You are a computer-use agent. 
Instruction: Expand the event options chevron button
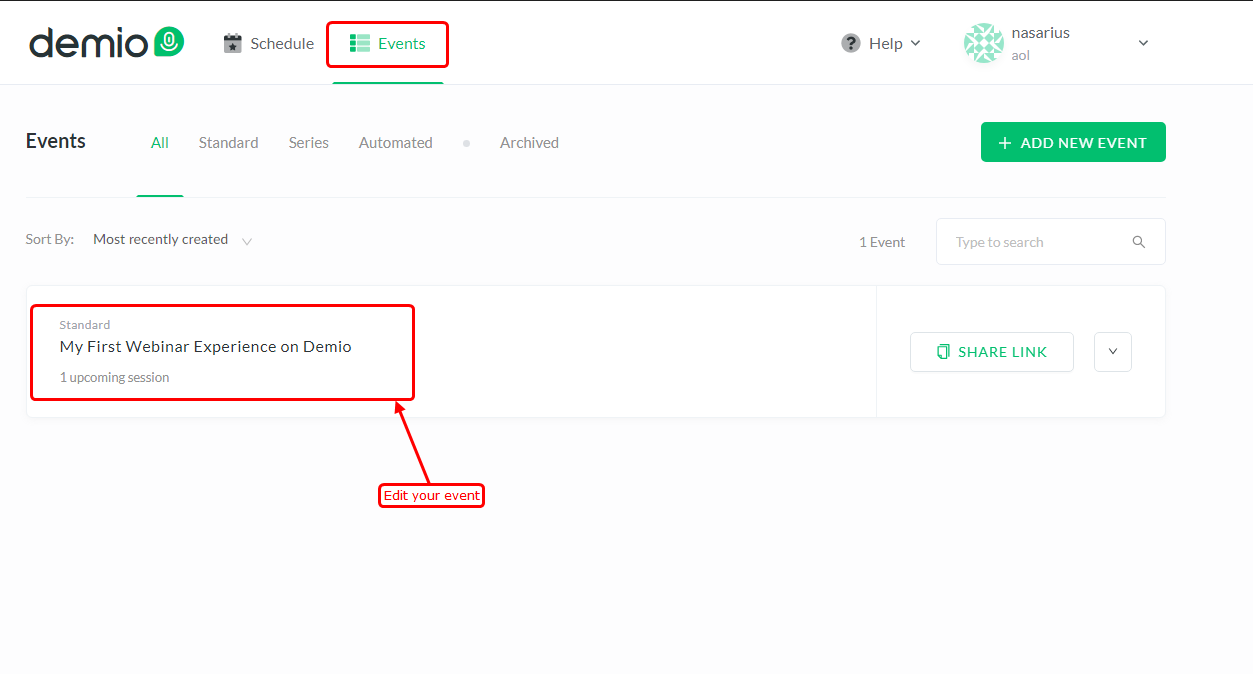coord(1112,352)
